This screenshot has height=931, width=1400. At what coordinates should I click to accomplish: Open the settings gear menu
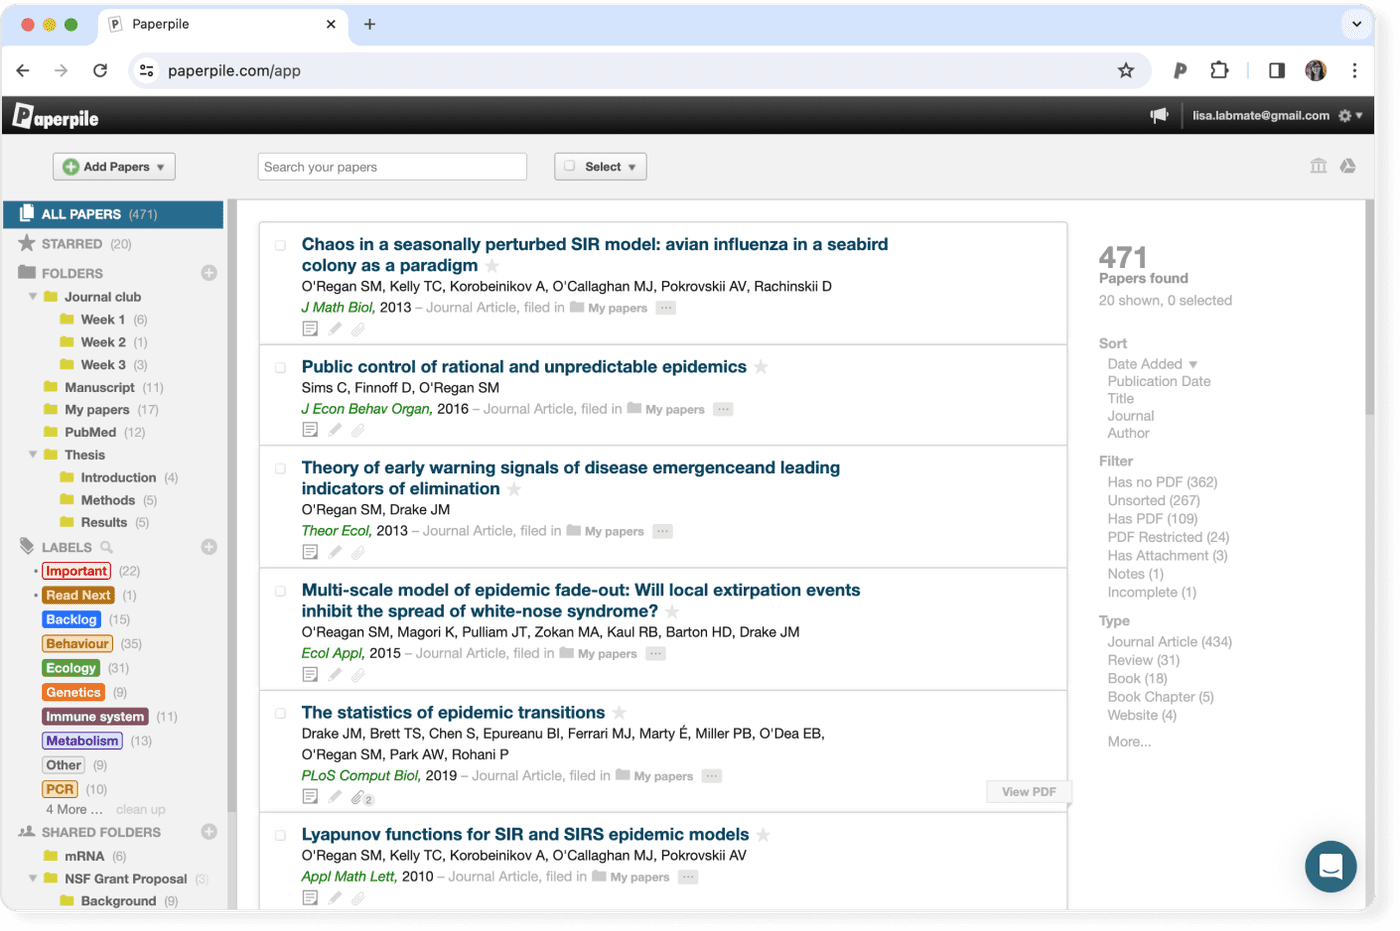pyautogui.click(x=1344, y=114)
